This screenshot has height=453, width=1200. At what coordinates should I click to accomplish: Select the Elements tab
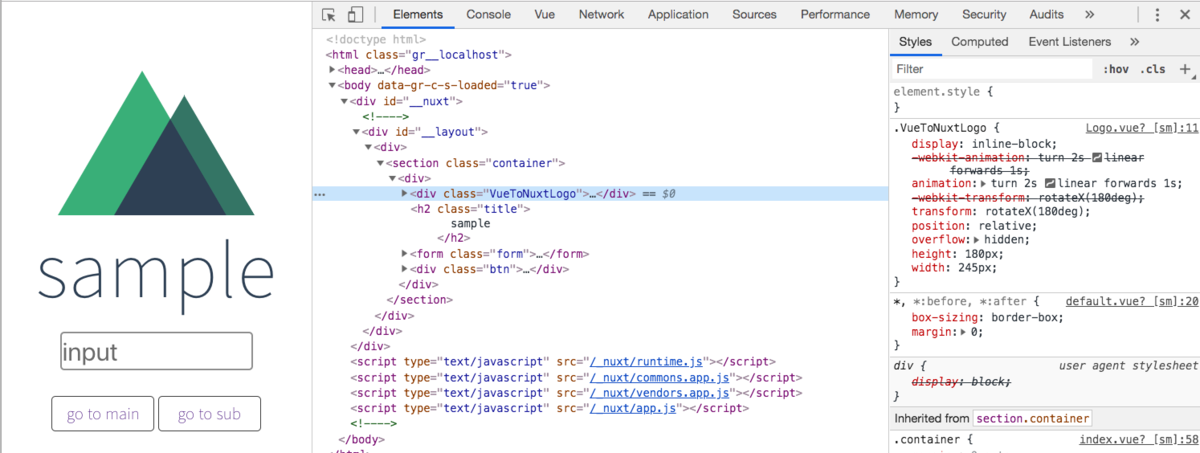pos(418,15)
